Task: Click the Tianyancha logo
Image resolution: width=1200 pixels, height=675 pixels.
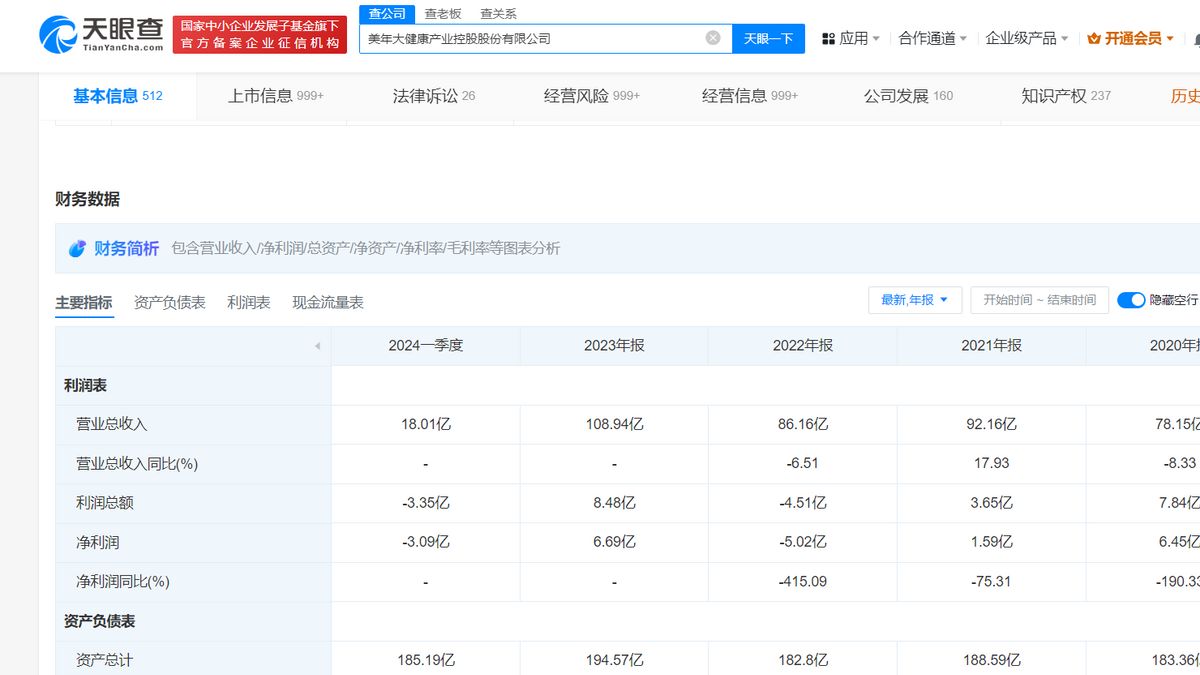Action: coord(102,34)
